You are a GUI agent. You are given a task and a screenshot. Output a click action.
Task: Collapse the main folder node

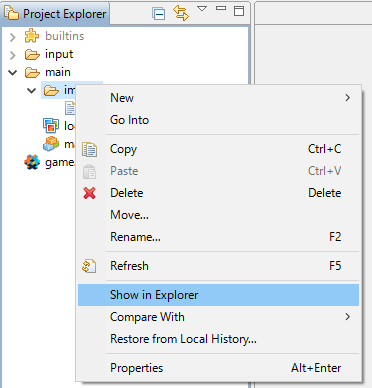click(x=13, y=72)
